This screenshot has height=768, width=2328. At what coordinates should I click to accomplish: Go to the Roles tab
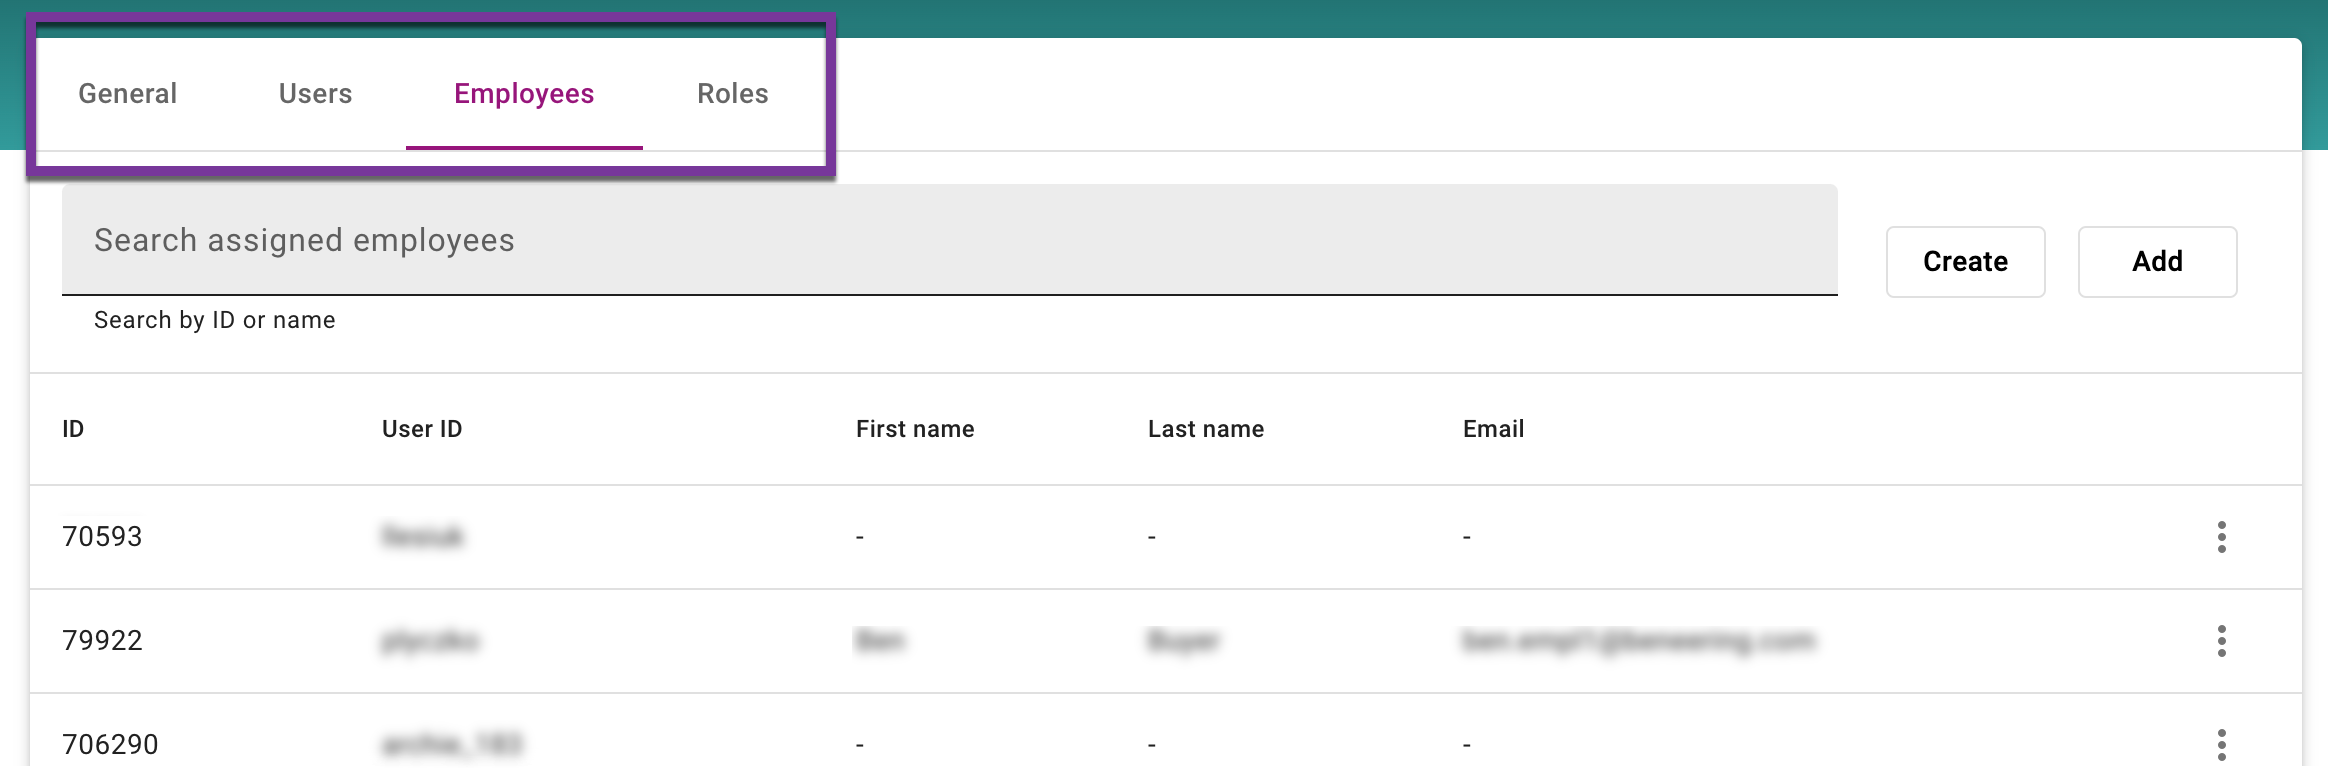click(x=732, y=94)
